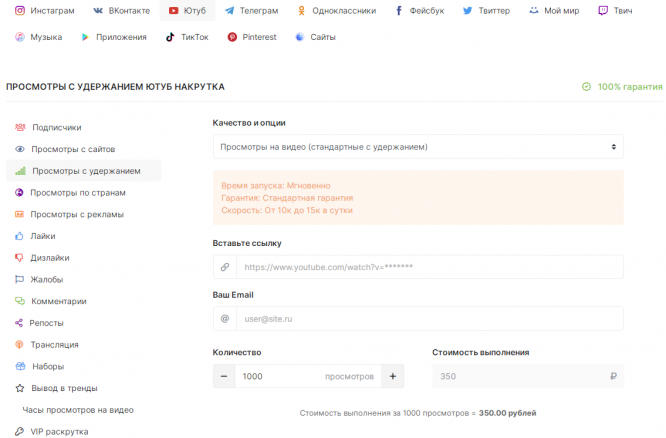The height and width of the screenshot is (438, 666).
Task: Switch to the ВКонтакте tab
Action: (x=119, y=10)
